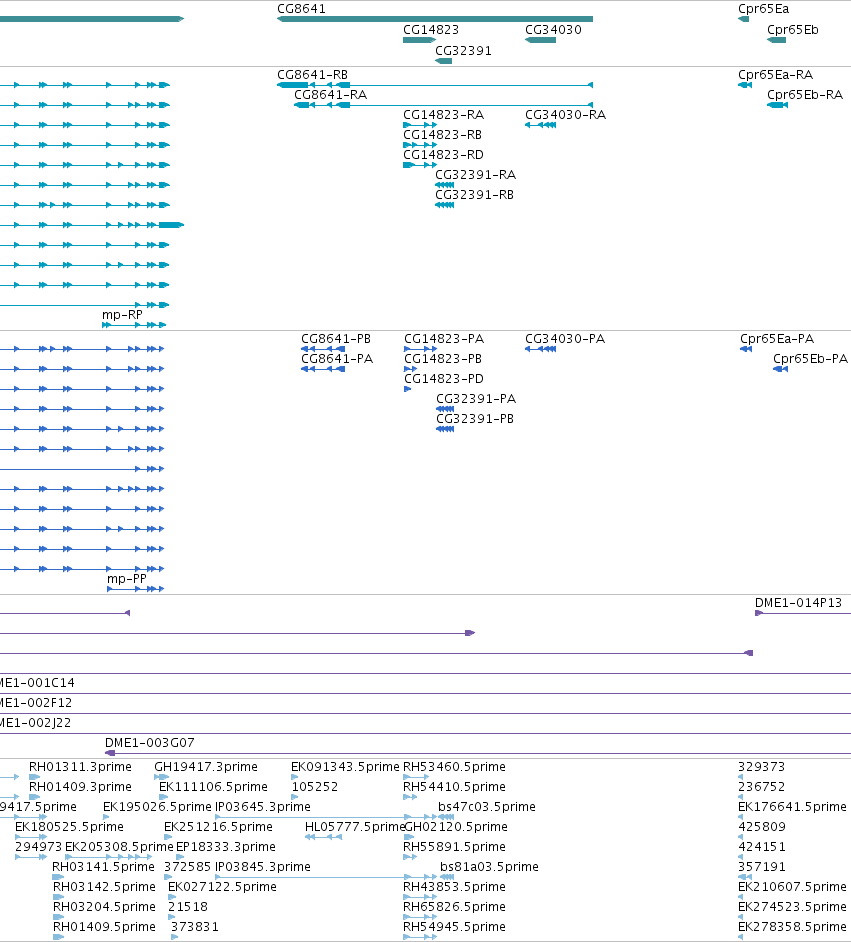Click EST EK195026.5prime

(157, 806)
